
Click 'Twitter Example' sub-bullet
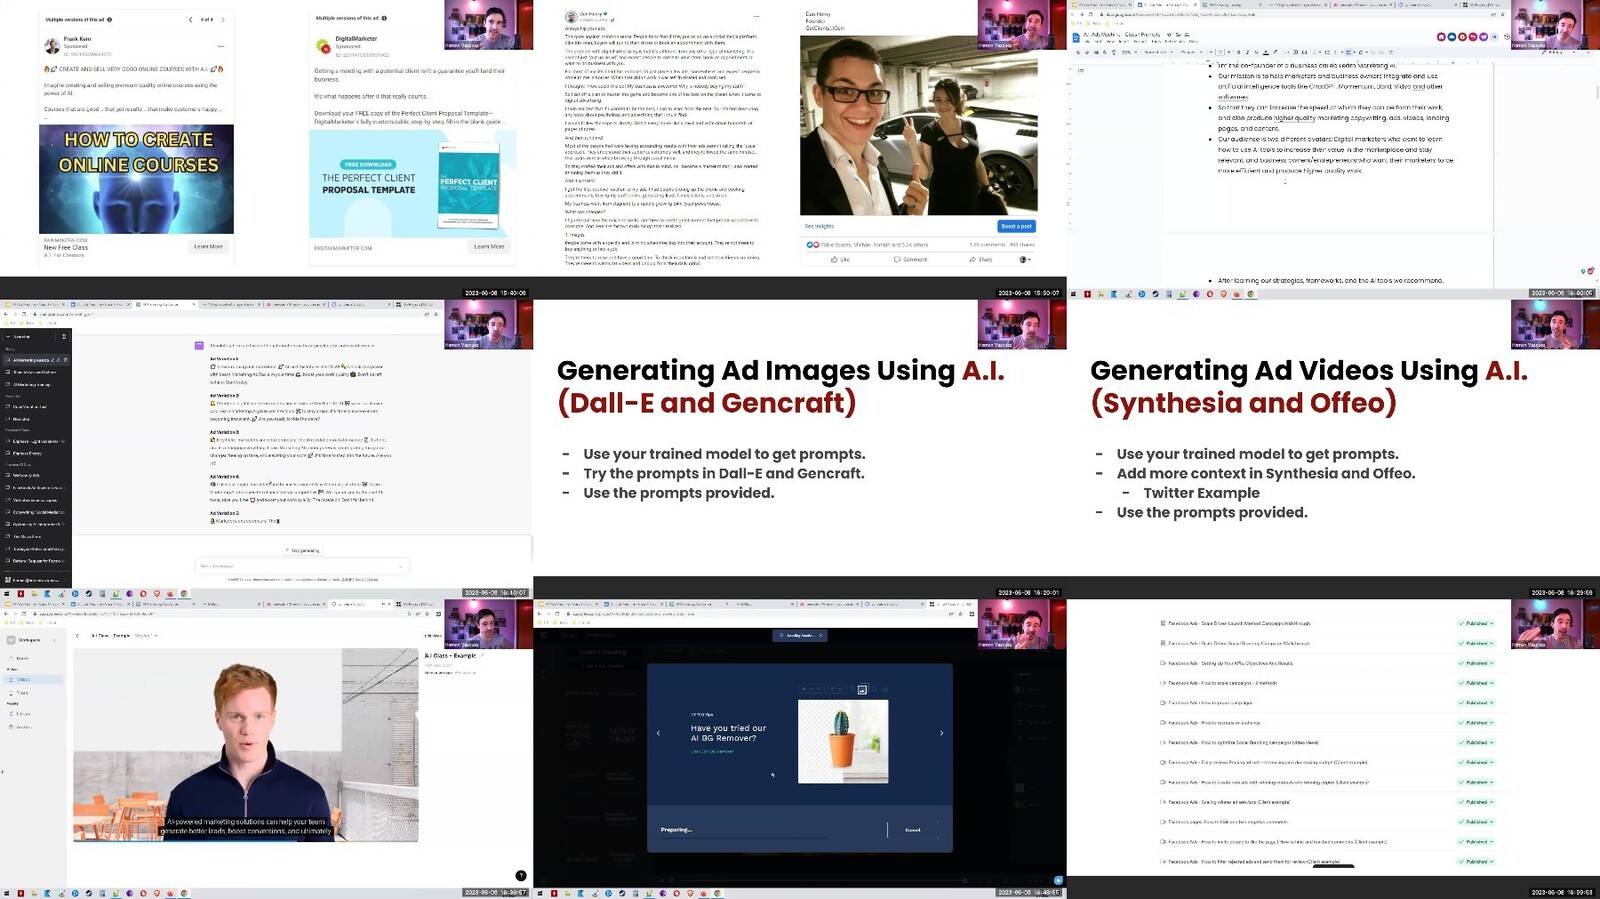1201,492
